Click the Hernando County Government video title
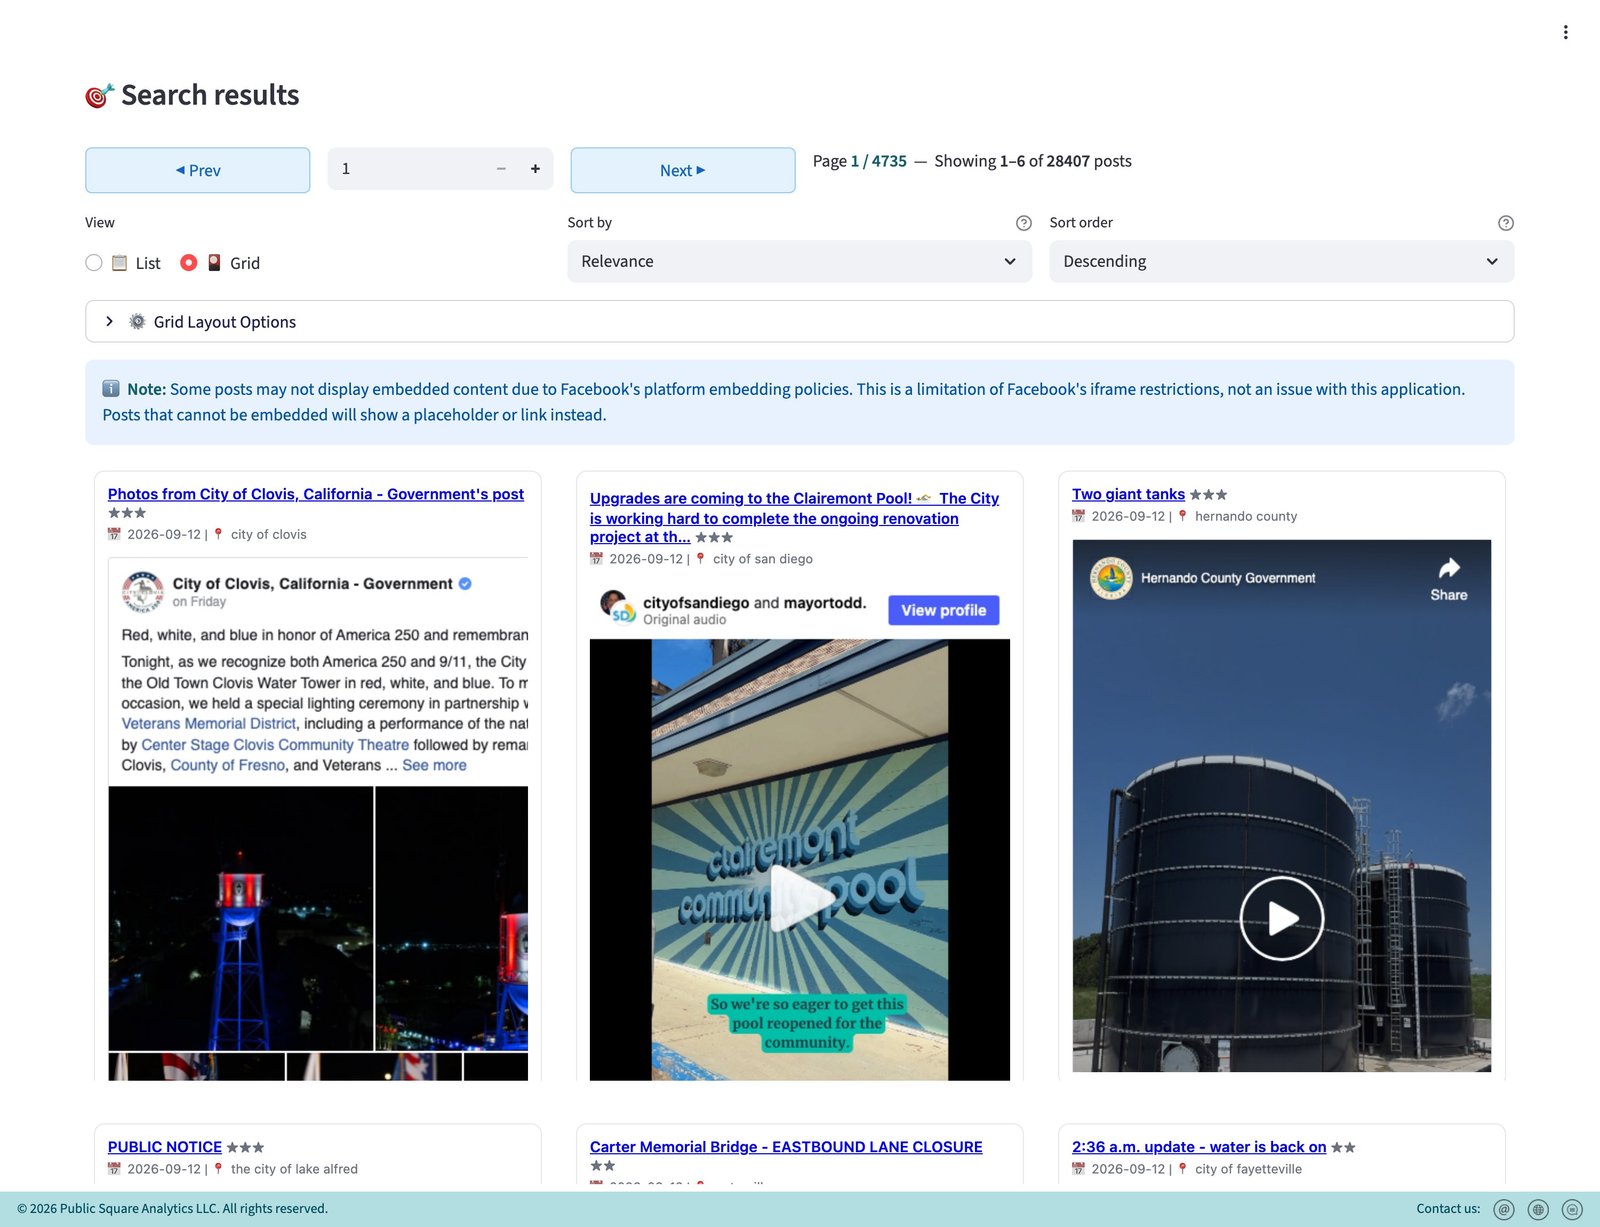1600x1227 pixels. pos(1228,578)
